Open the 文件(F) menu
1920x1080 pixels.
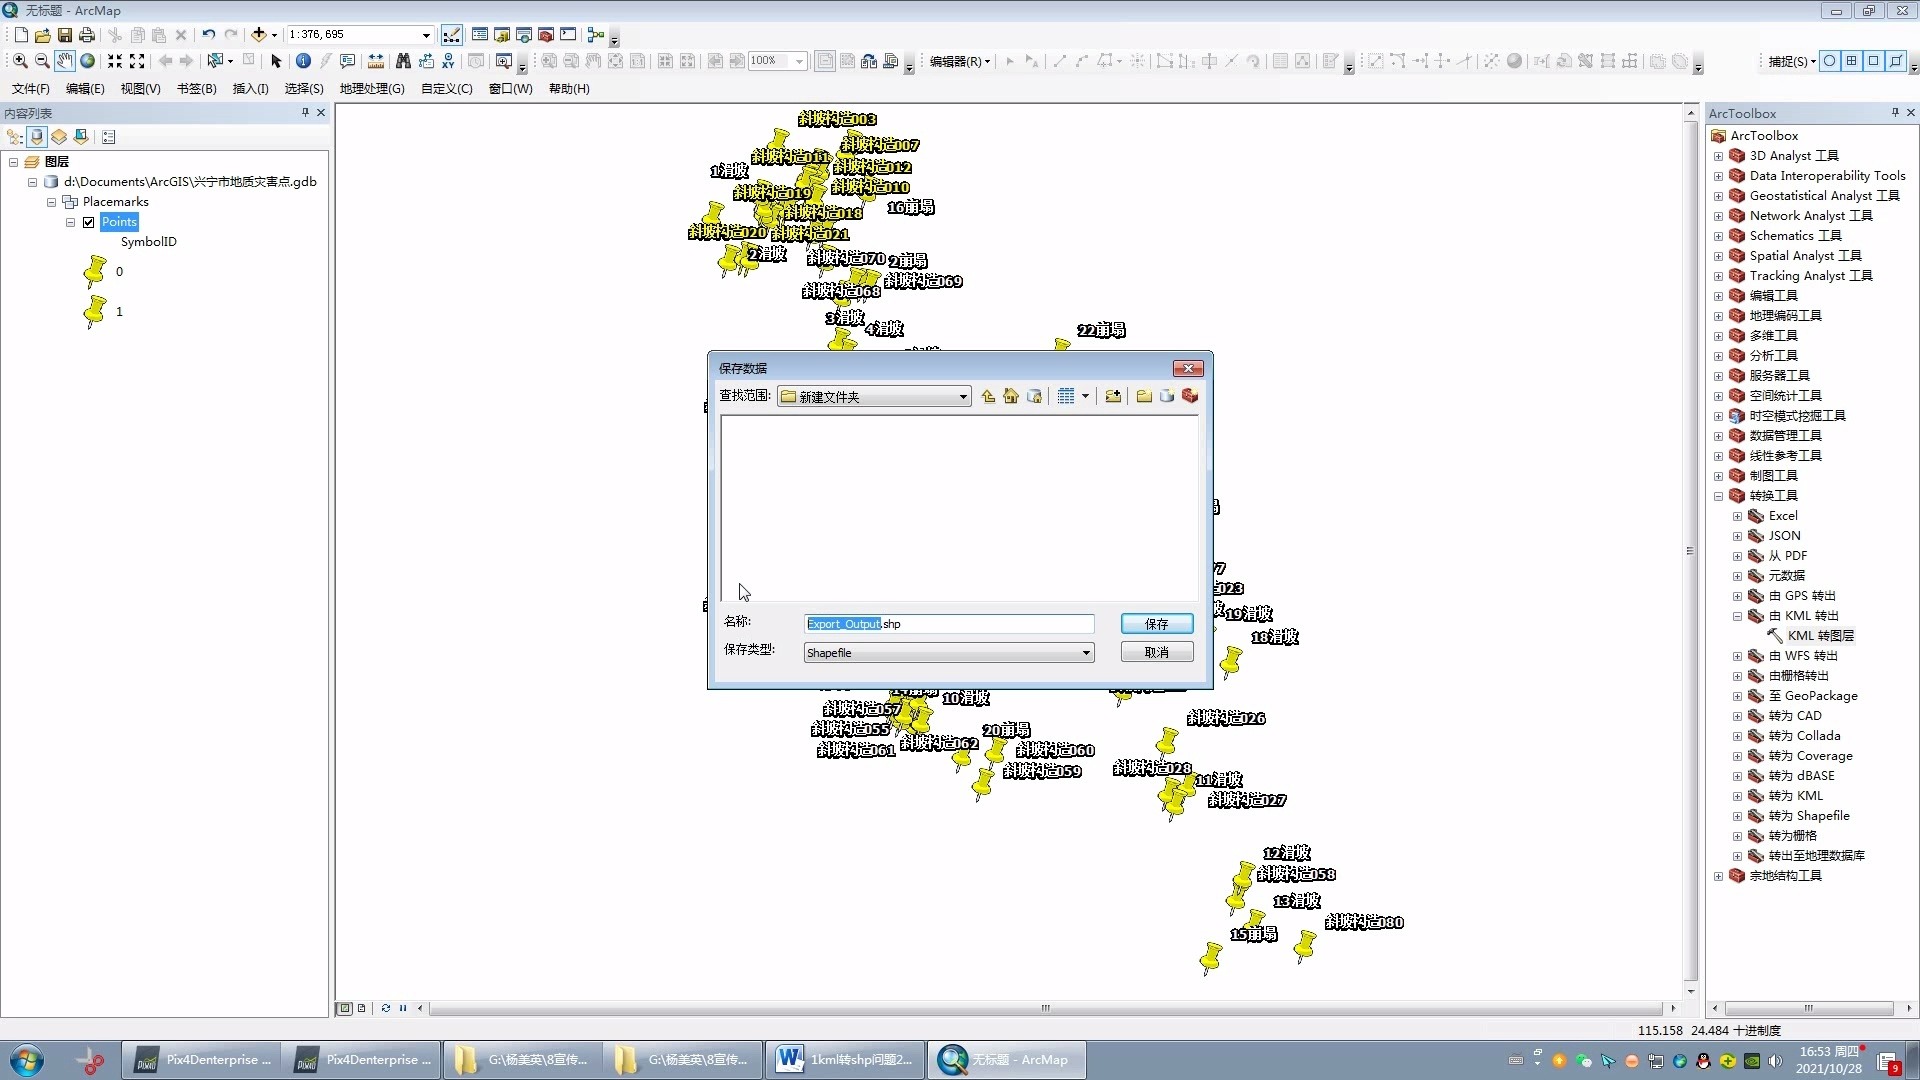(30, 89)
